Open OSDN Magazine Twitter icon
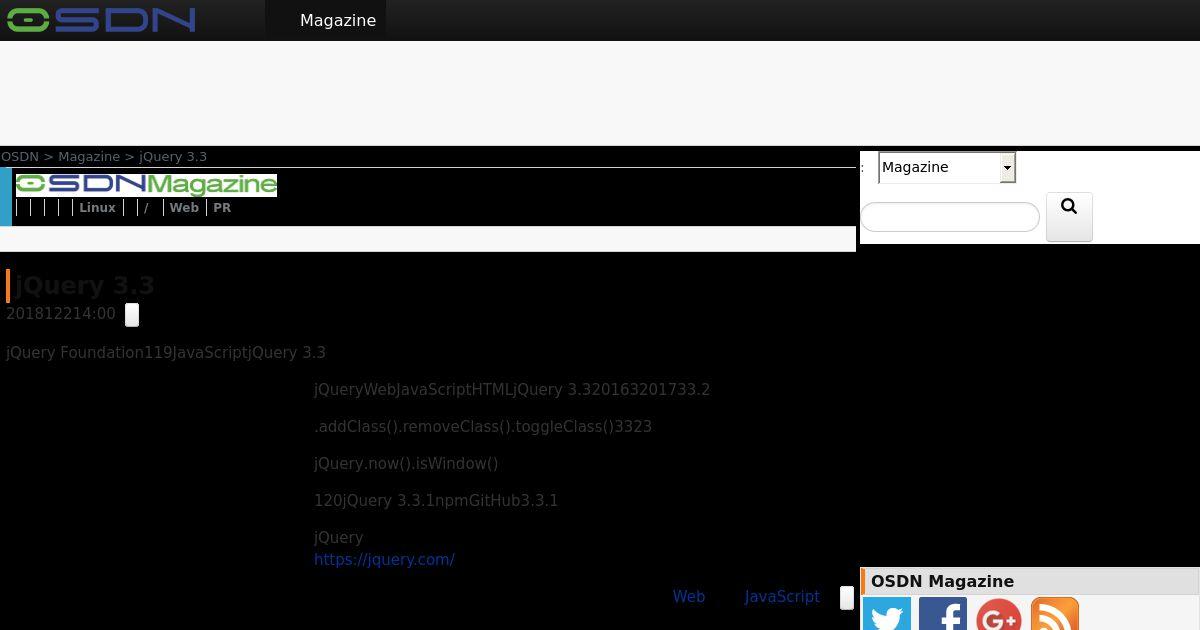Screen dimensions: 1200x630 pos(887,616)
